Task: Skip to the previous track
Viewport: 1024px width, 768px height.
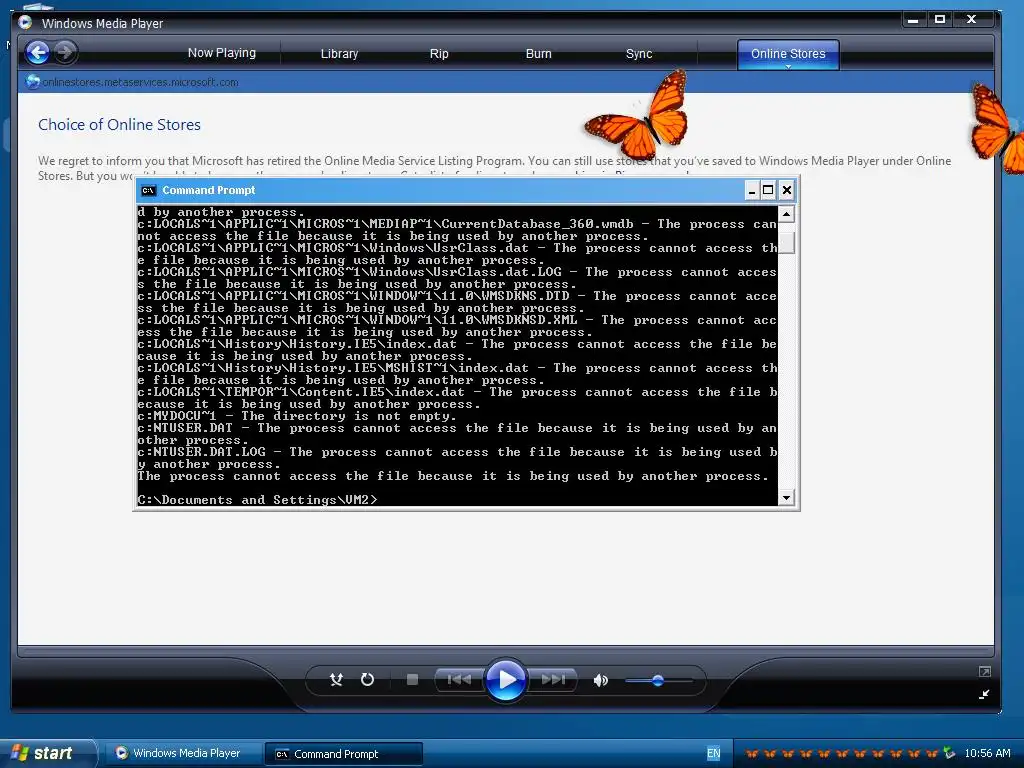Action: 459,680
